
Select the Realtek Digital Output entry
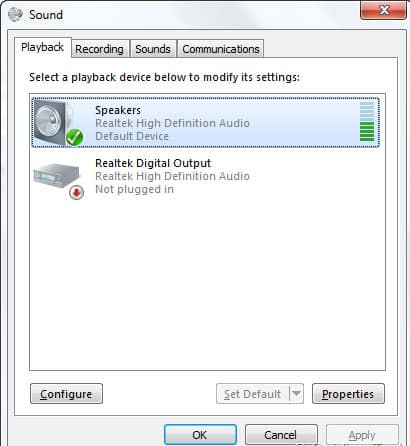[x=206, y=176]
